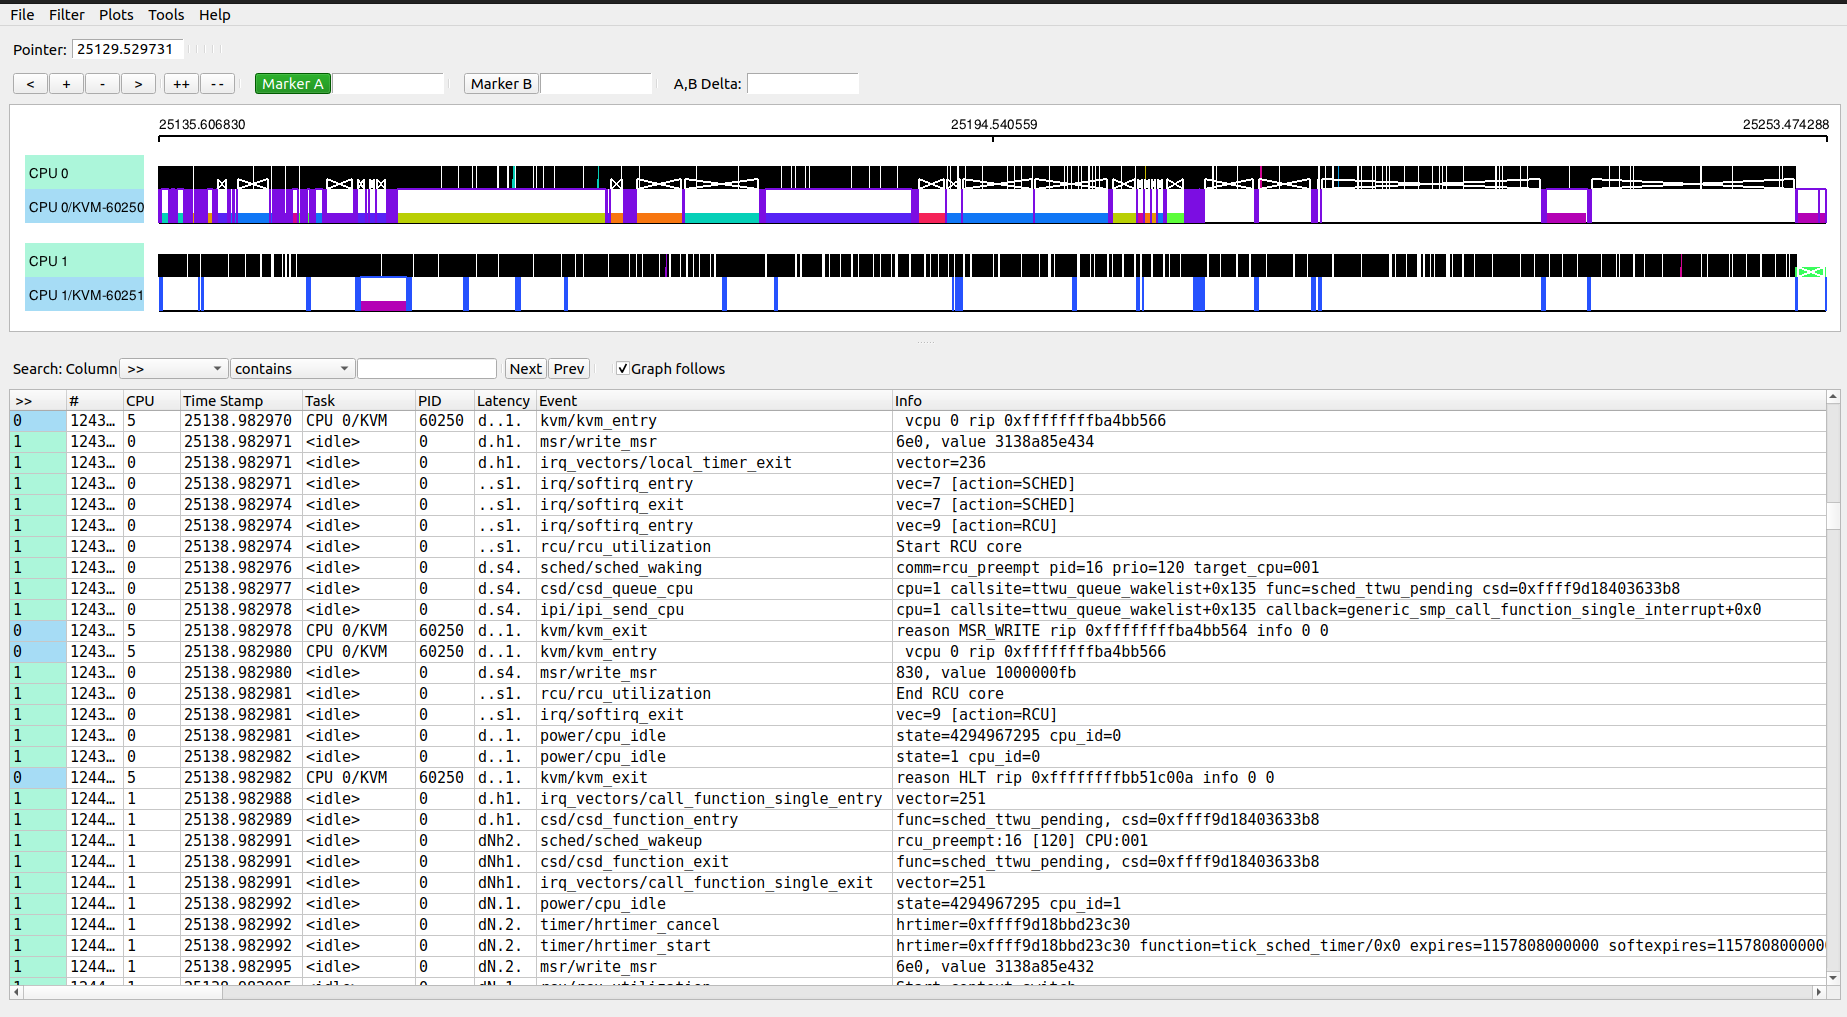Select the Marker A button
Screen dimensions: 1847x1017
[x=293, y=84]
